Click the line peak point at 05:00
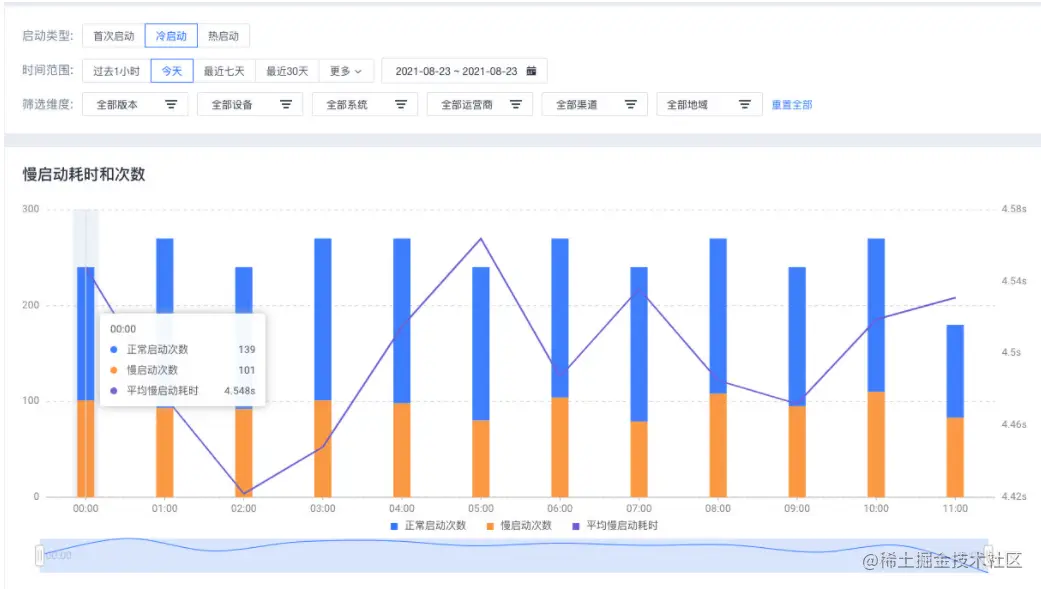This screenshot has height=589, width=1041. [x=481, y=238]
